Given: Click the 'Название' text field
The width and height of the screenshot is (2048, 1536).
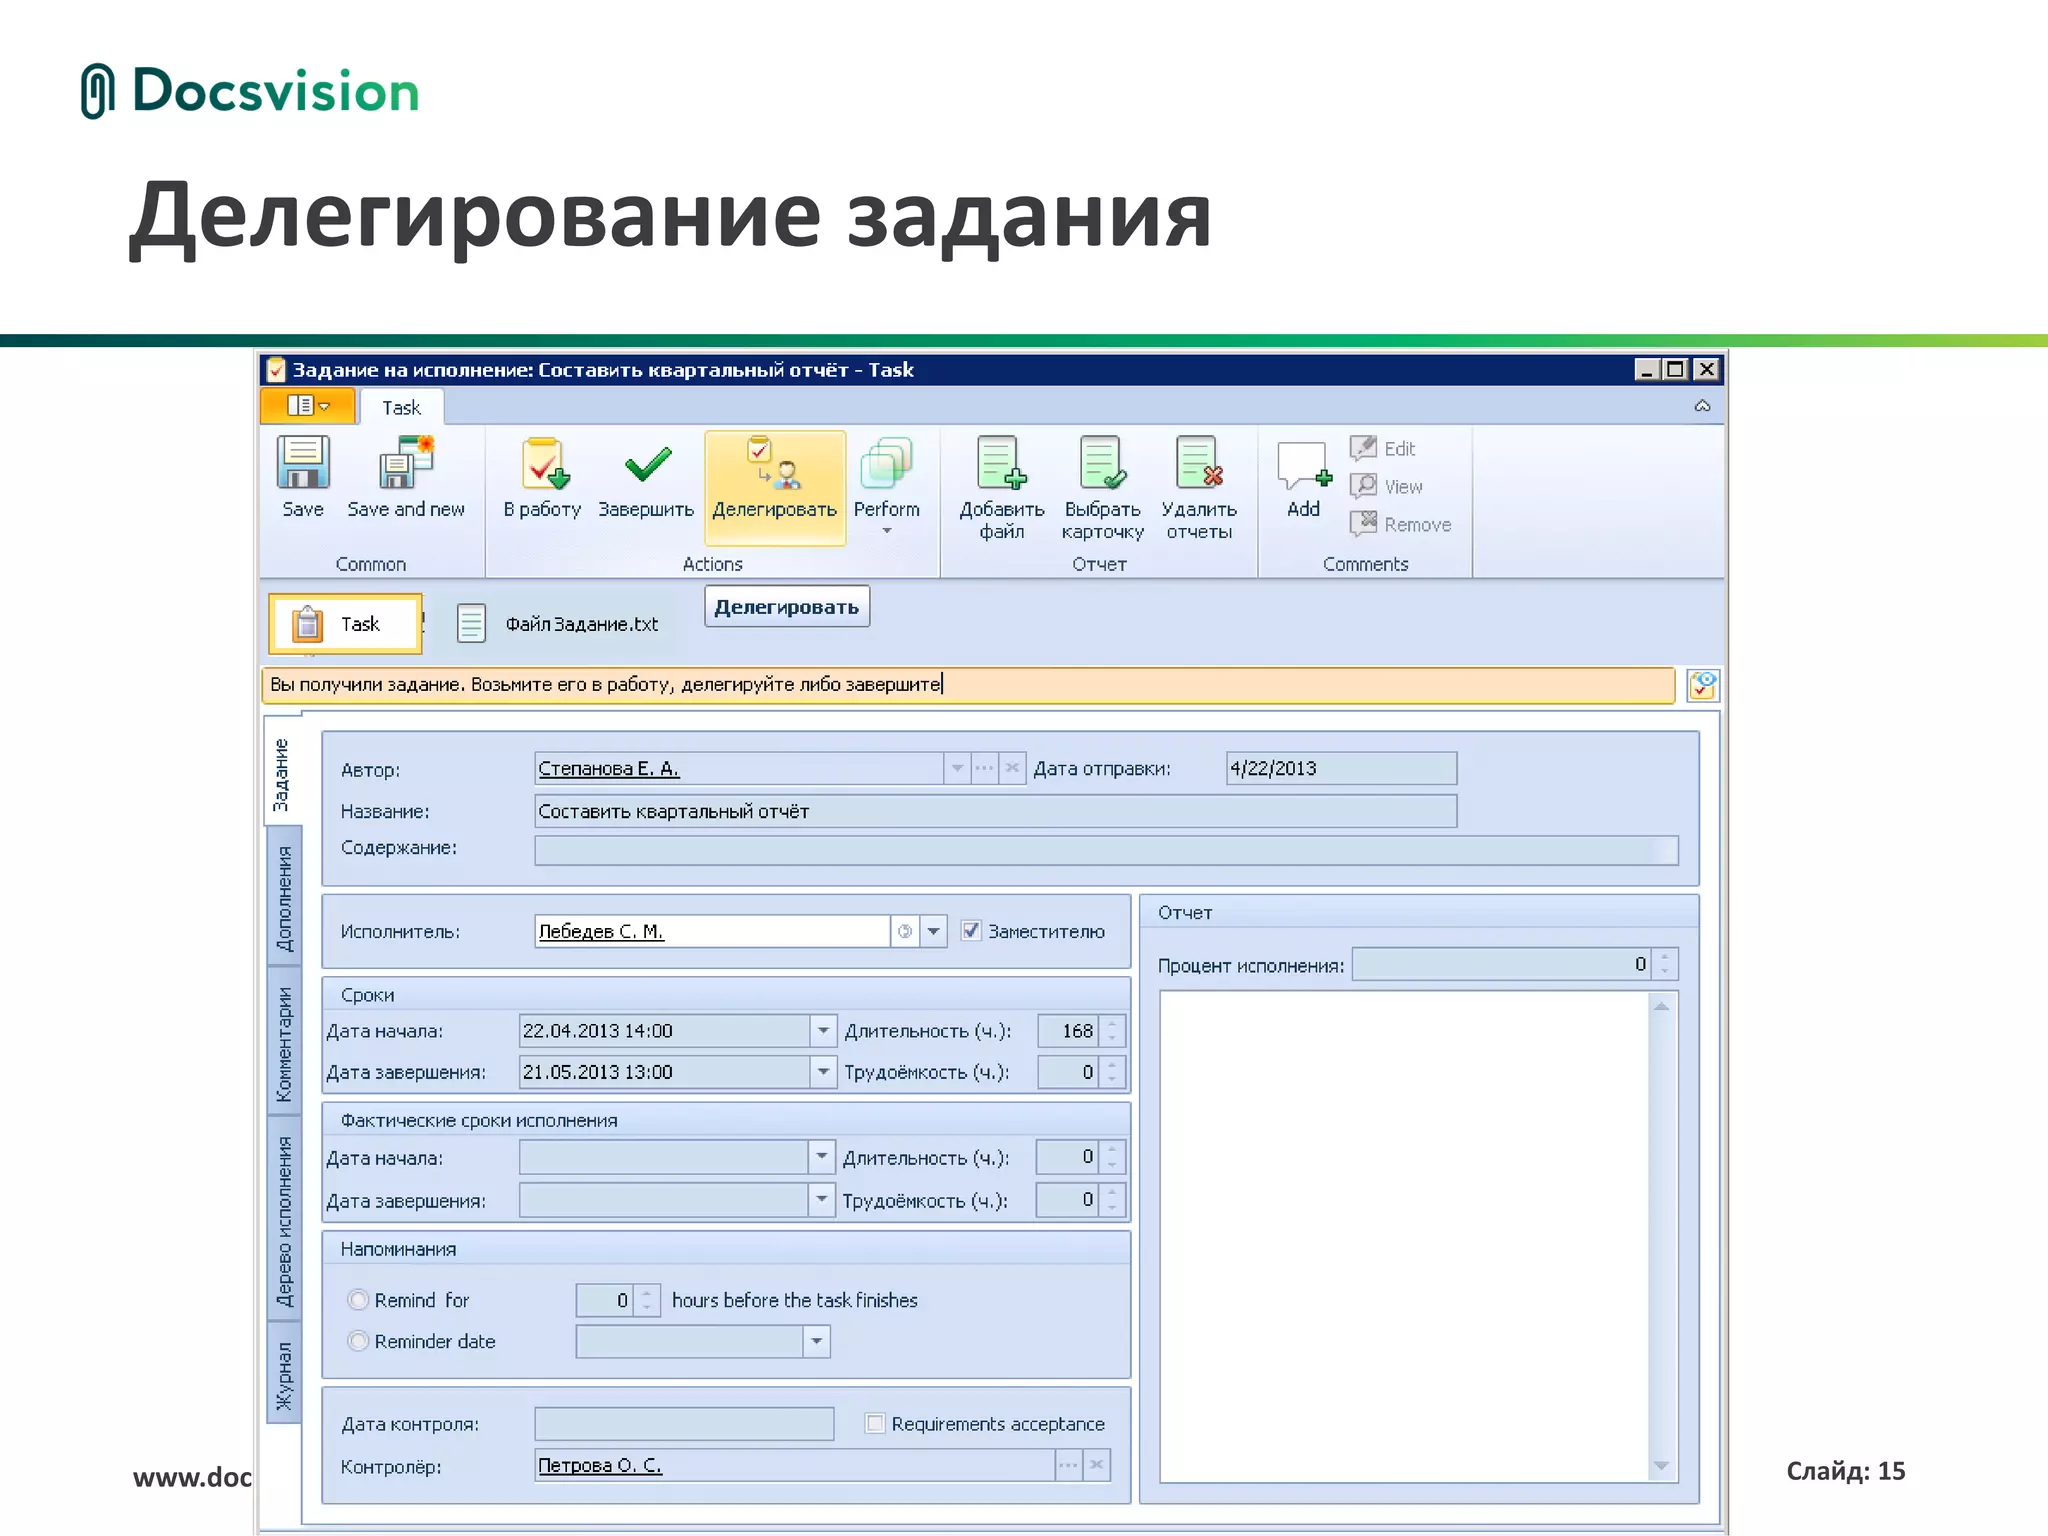Looking at the screenshot, I should (995, 811).
